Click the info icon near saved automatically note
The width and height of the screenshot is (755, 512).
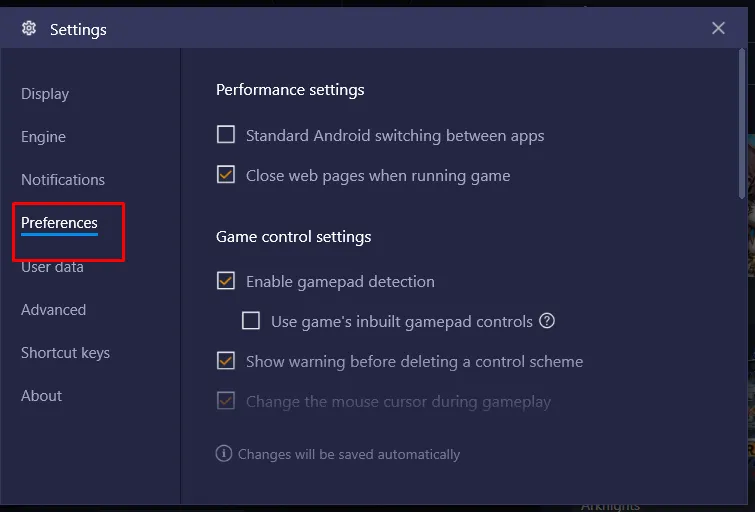[x=224, y=454]
